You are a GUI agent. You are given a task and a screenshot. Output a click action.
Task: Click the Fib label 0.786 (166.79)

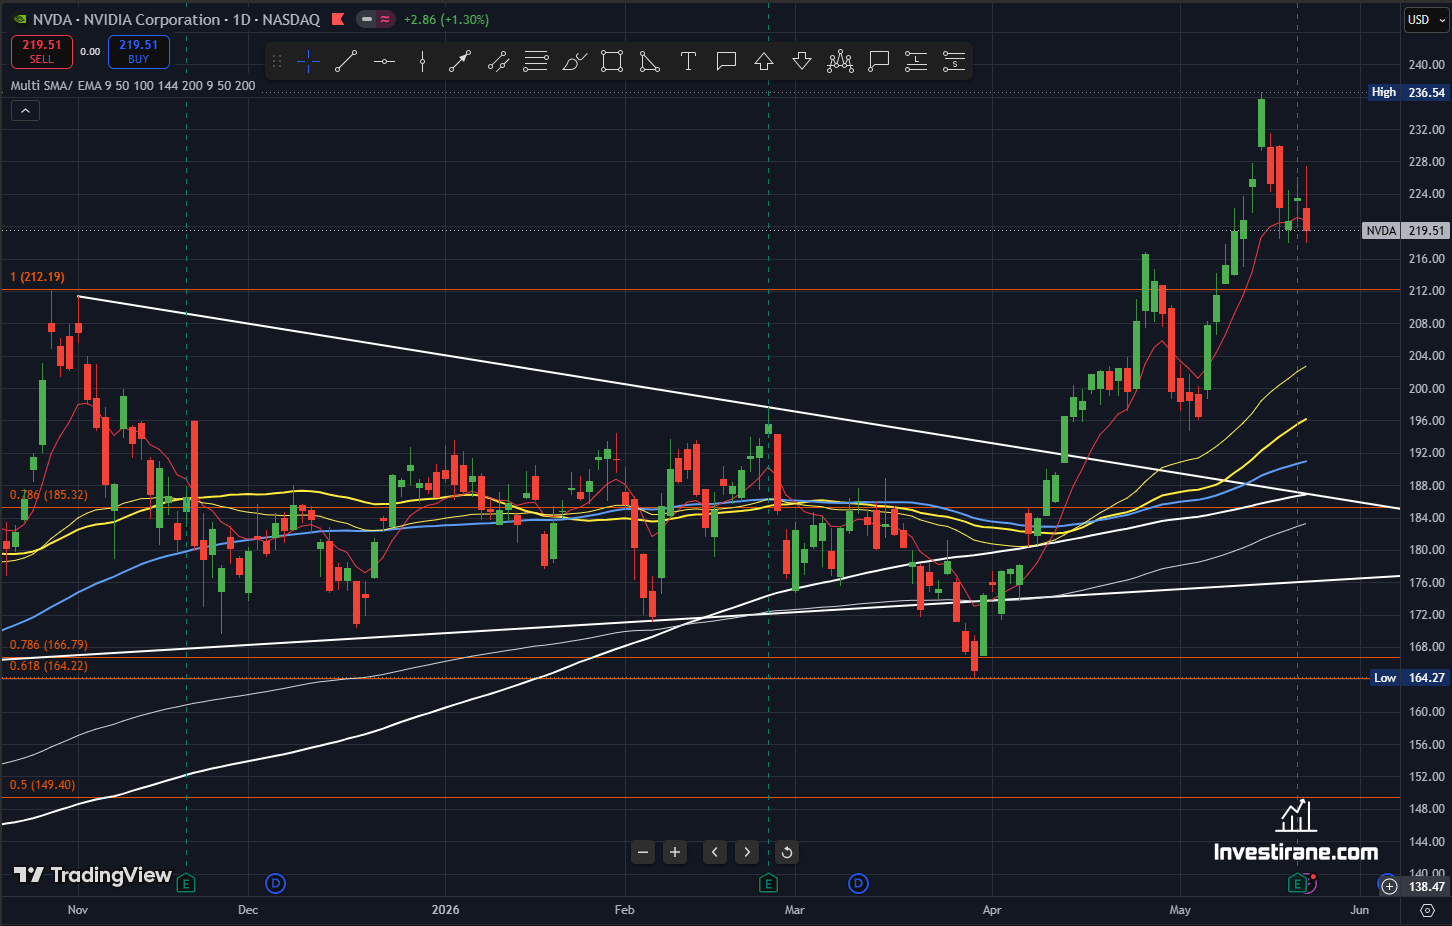49,645
